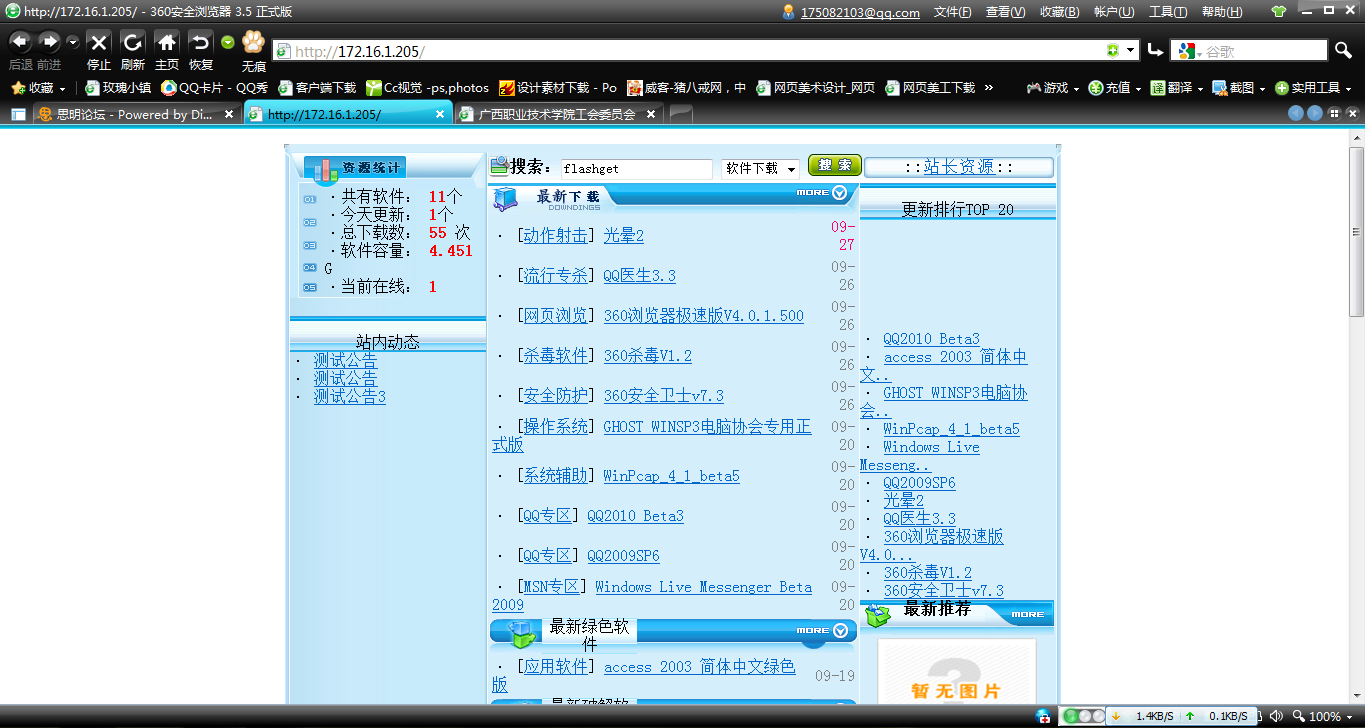Close the 广西职业技术学院工会委员会 tab
This screenshot has width=1365, height=728.
pyautogui.click(x=650, y=115)
